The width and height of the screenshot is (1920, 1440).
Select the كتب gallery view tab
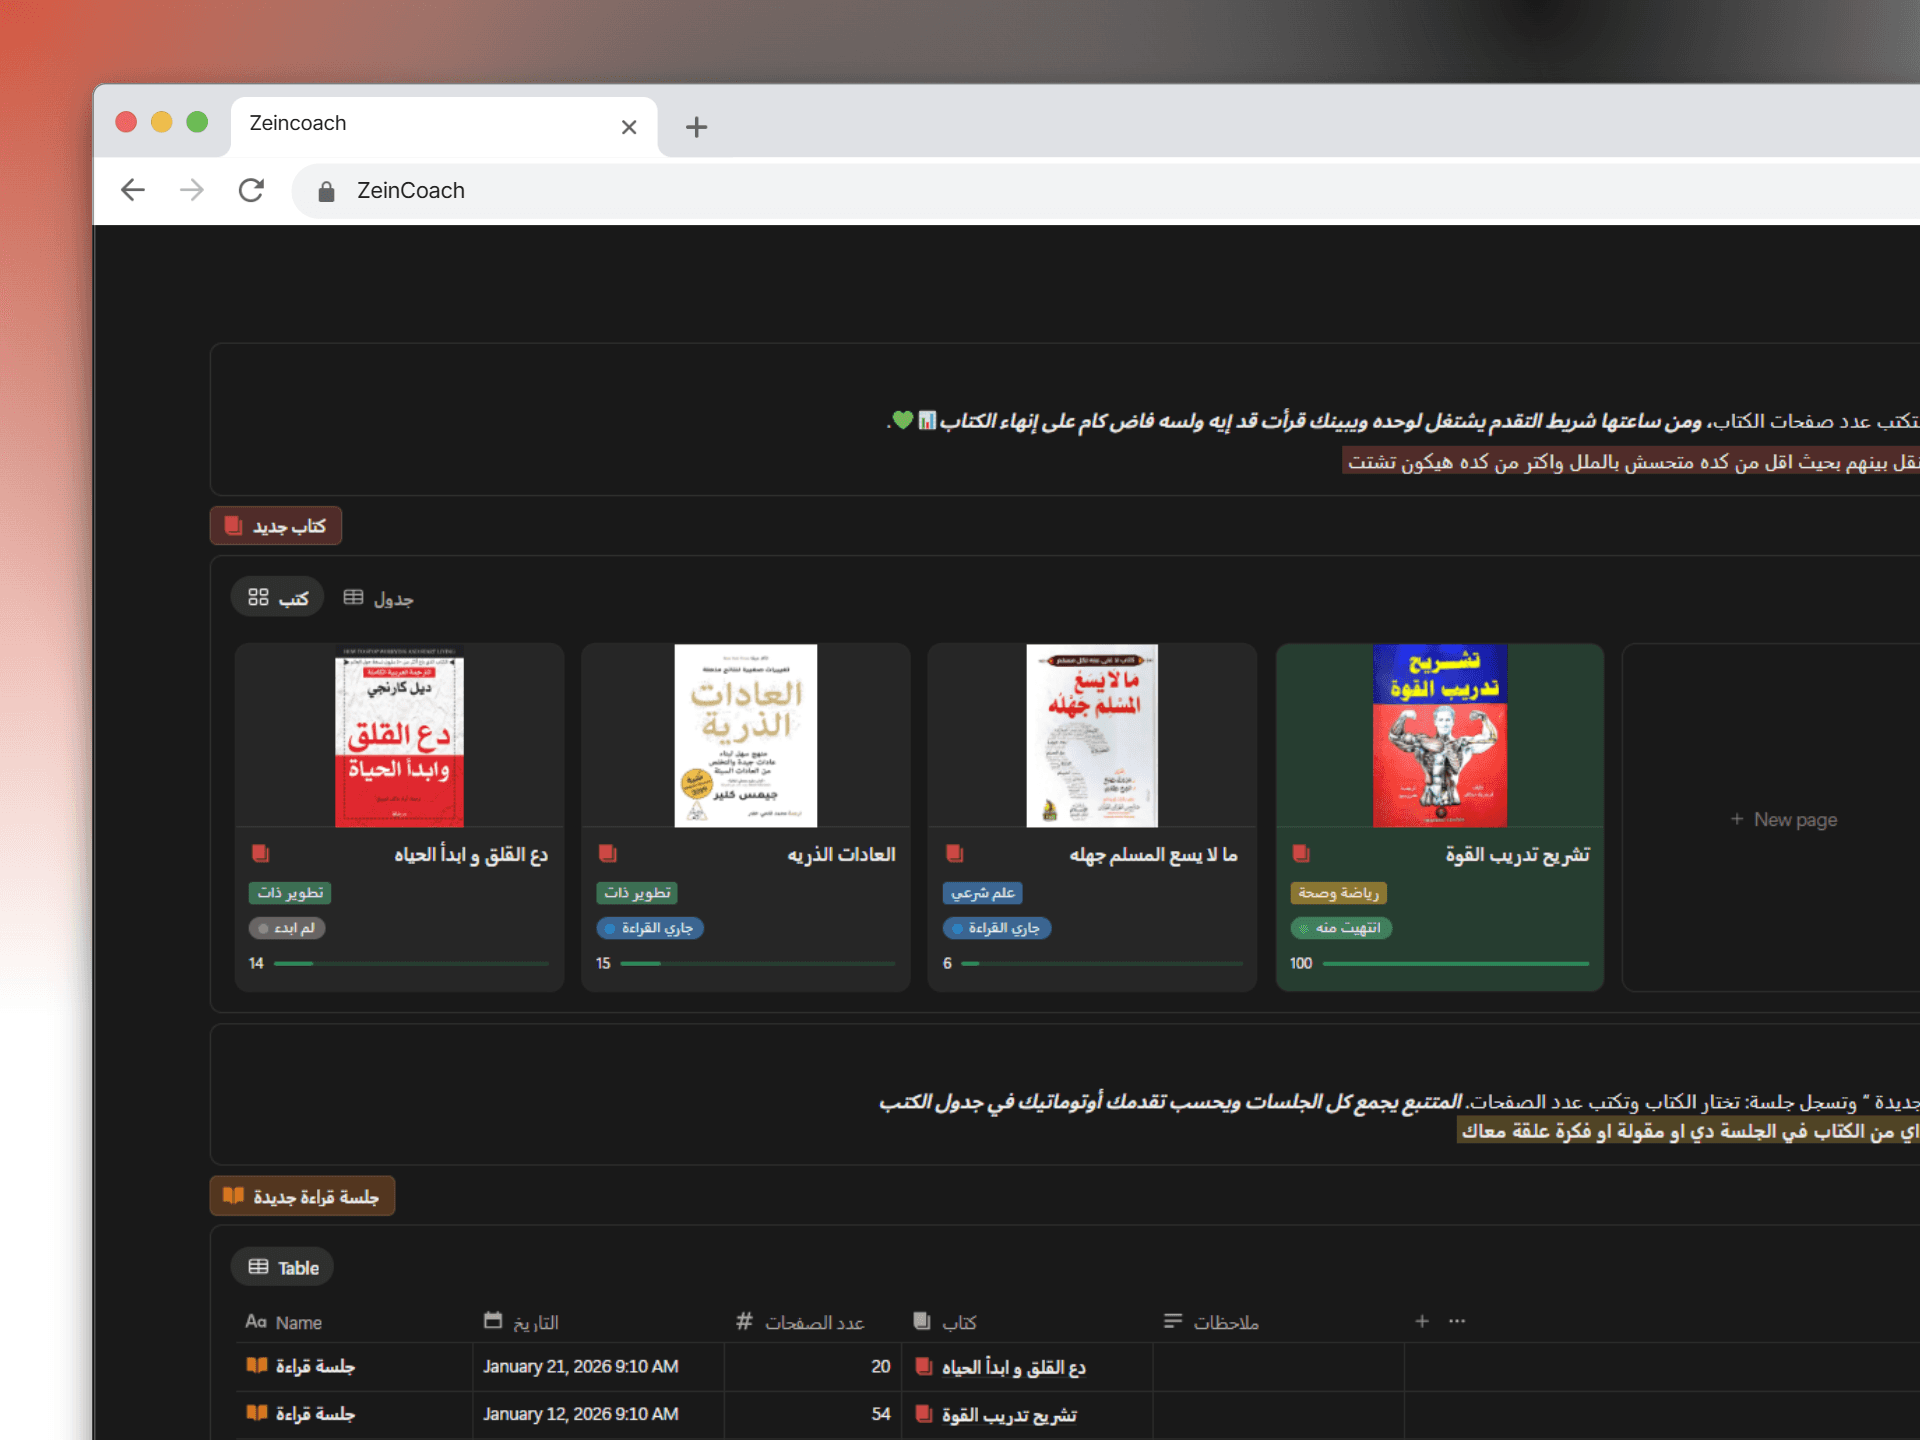click(278, 597)
